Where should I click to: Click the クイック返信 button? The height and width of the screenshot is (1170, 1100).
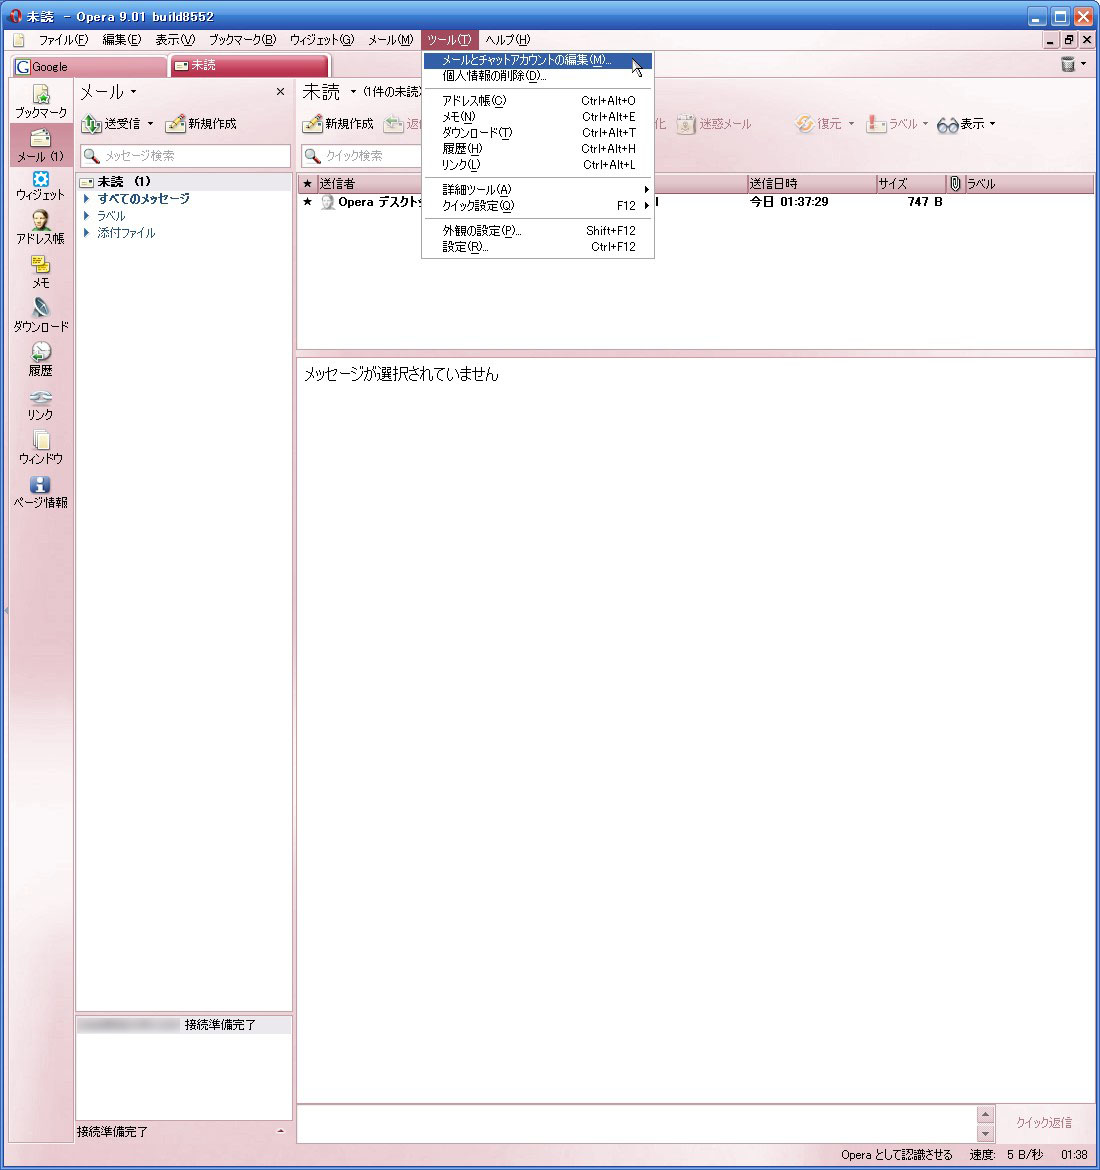[1044, 1123]
